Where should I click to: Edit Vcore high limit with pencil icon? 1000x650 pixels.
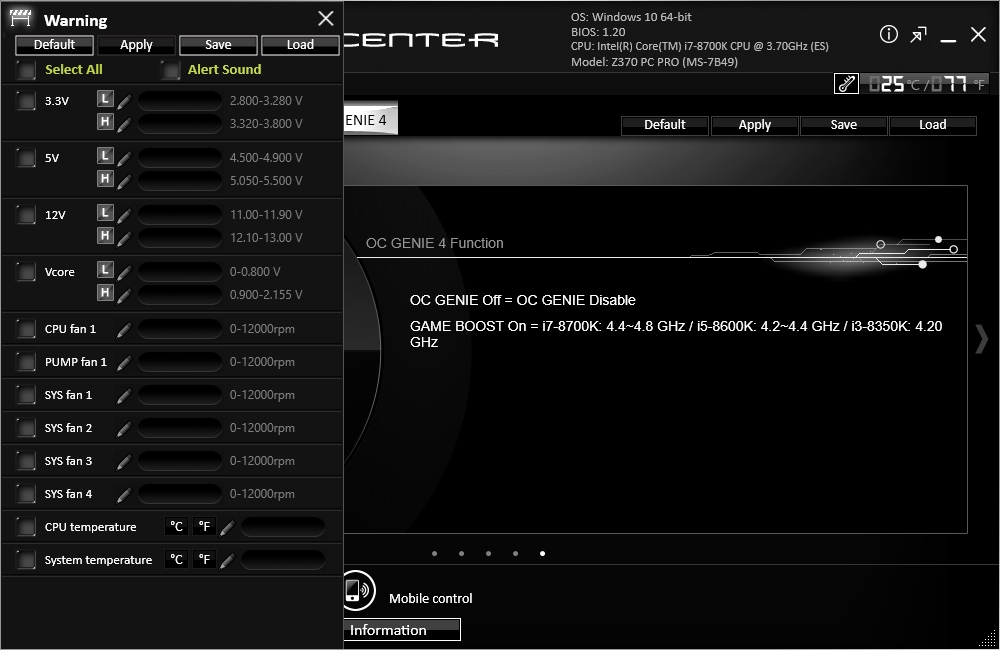tap(124, 295)
